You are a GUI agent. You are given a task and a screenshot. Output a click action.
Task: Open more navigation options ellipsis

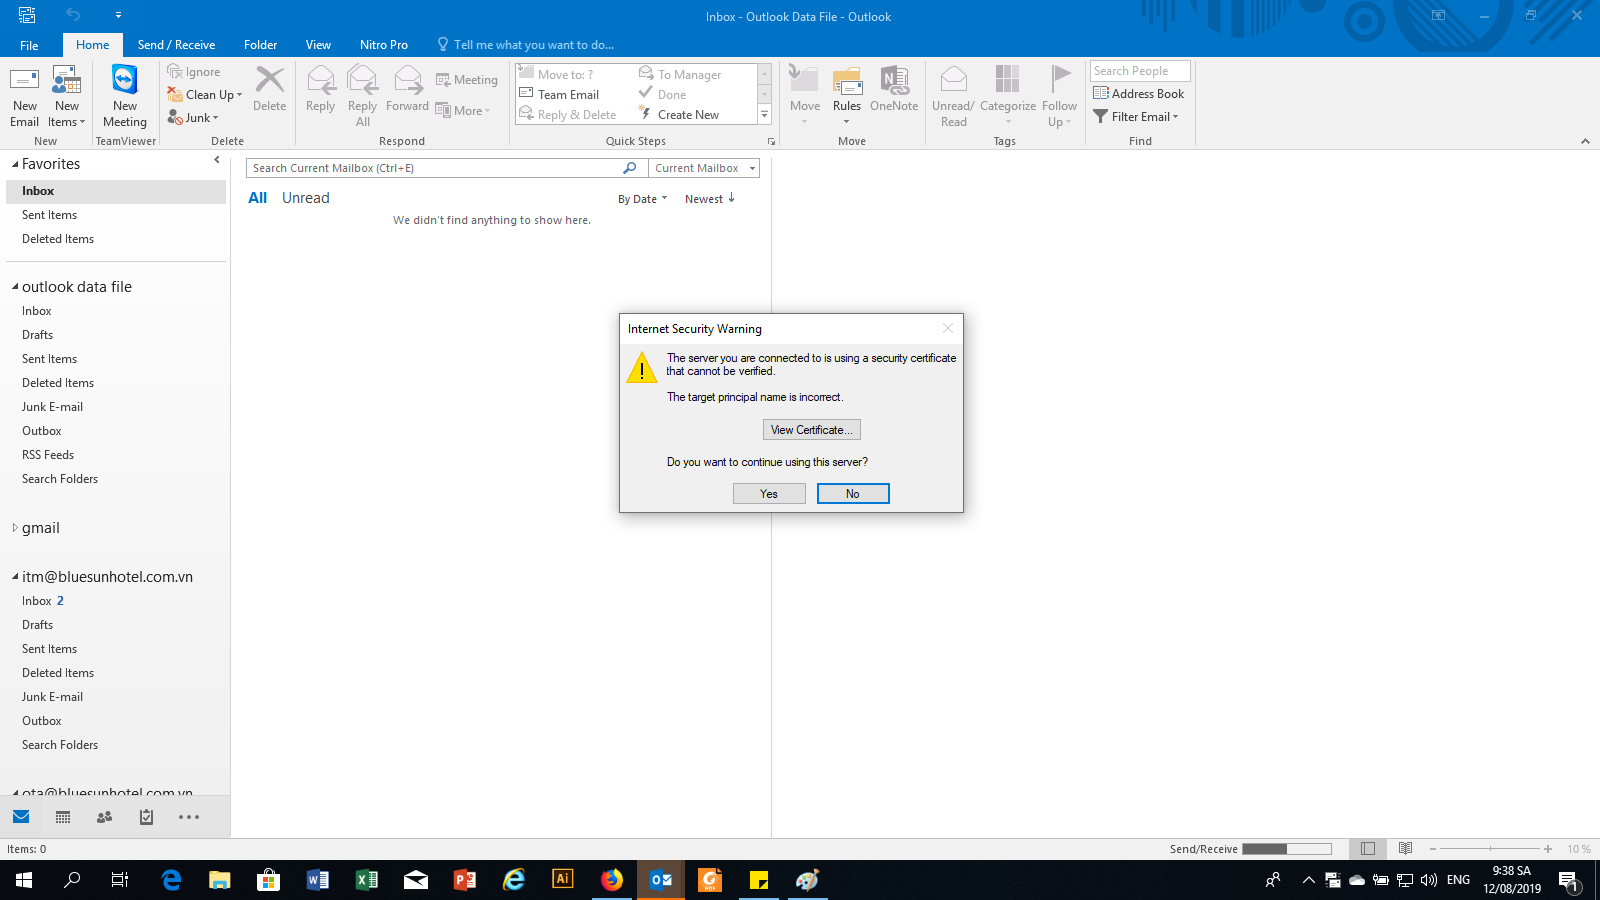coord(189,817)
